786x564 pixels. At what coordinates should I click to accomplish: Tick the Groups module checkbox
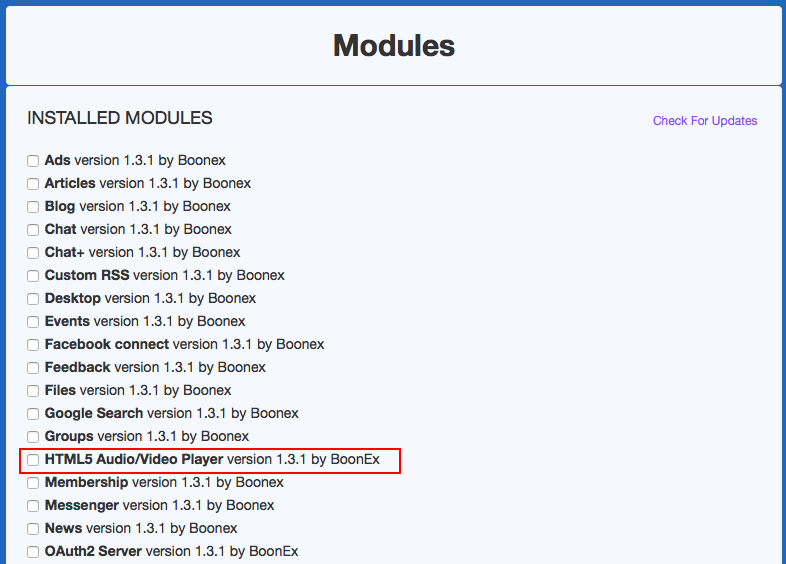(x=33, y=437)
